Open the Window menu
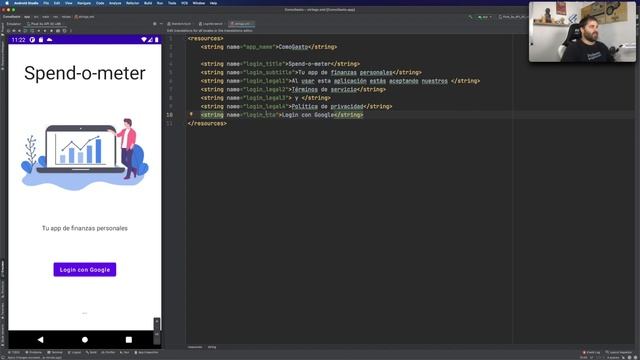 click(x=199, y=3)
